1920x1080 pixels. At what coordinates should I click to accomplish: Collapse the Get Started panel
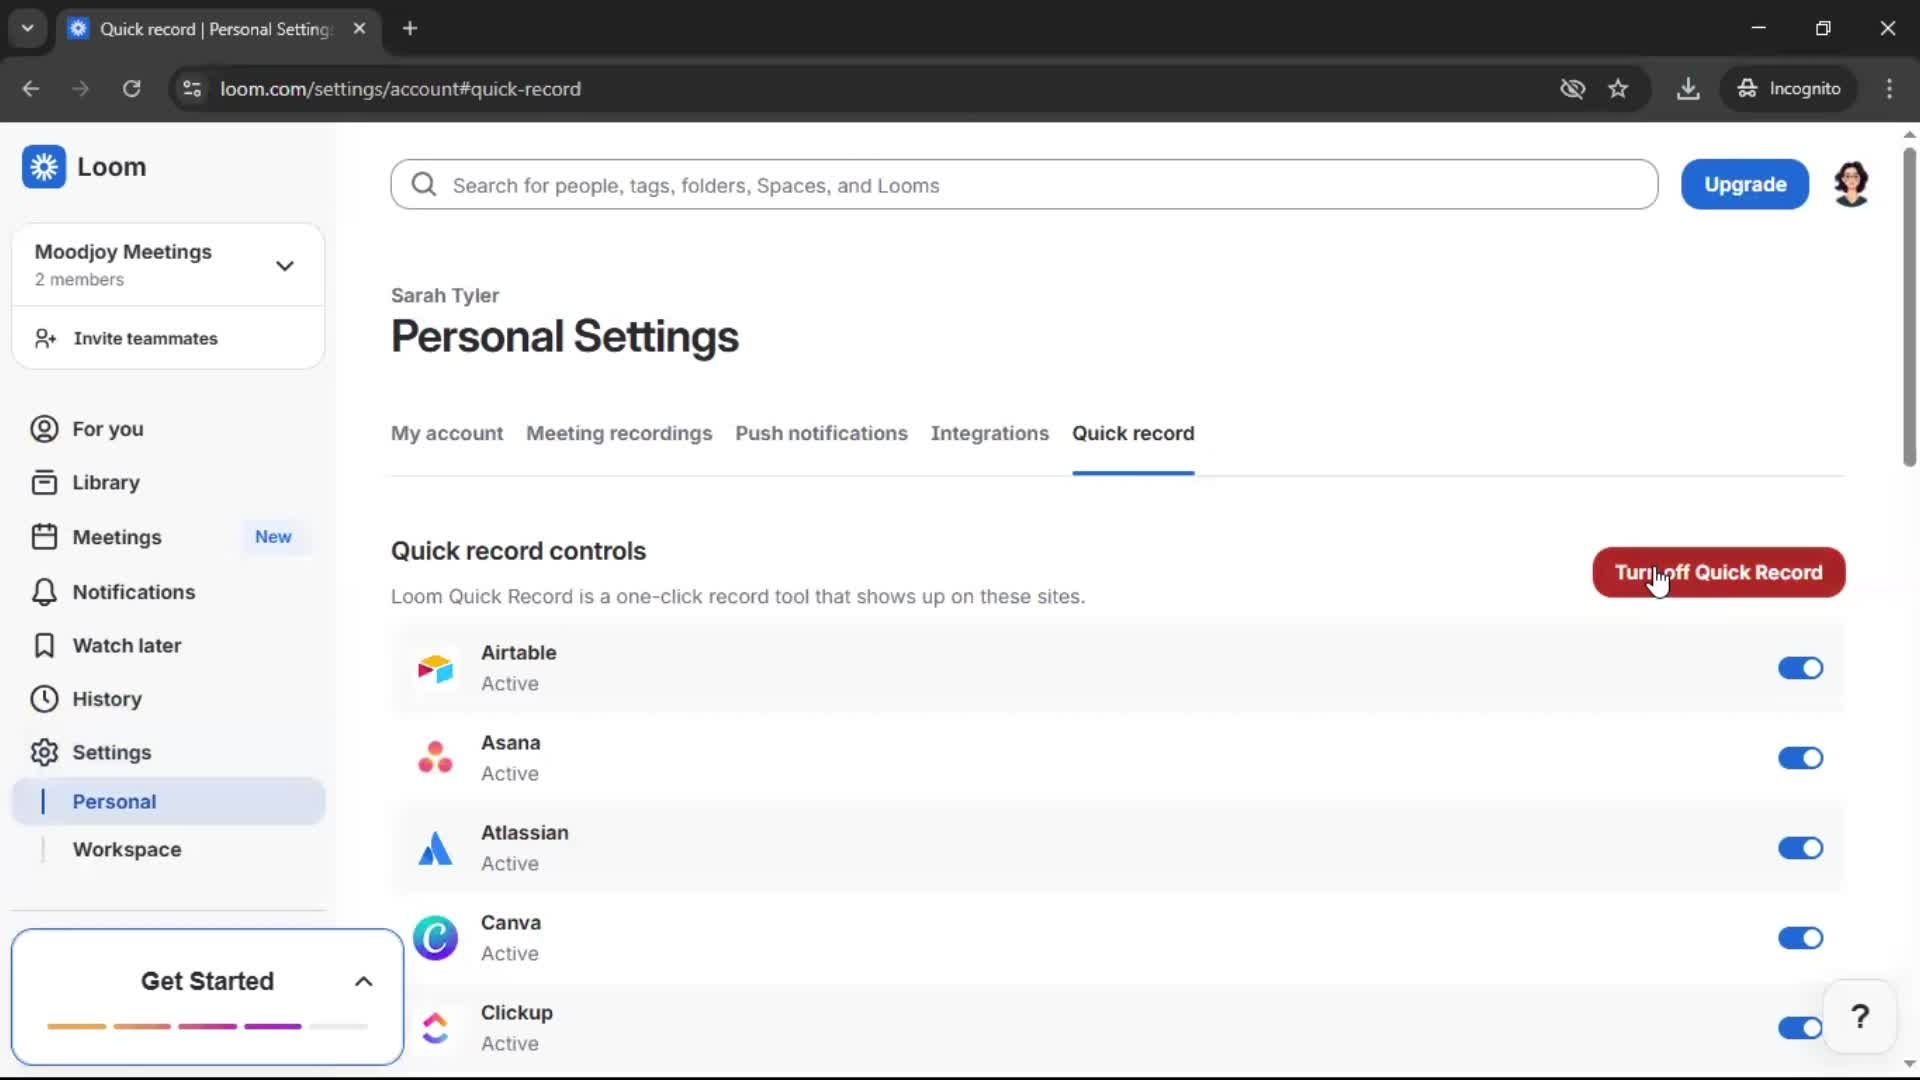(362, 981)
